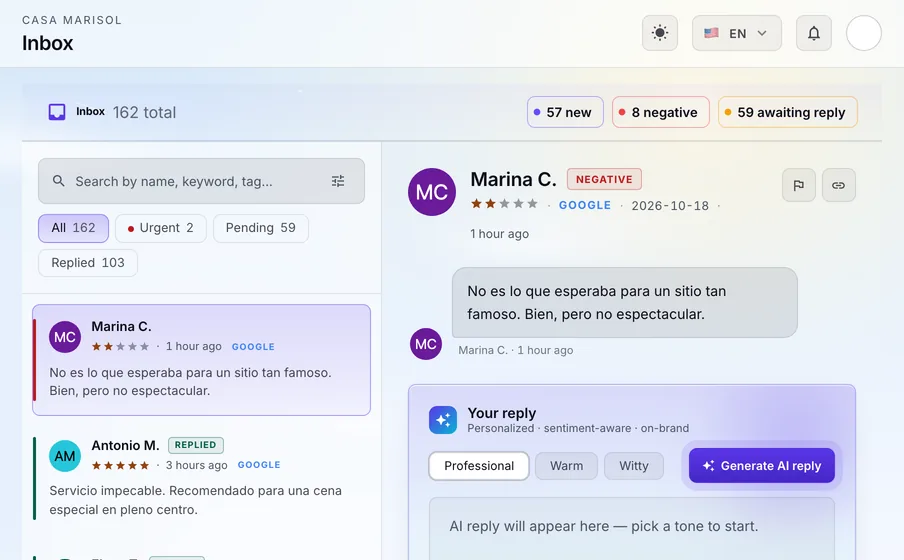
Task: Click the review message bubble
Action: click(x=624, y=303)
